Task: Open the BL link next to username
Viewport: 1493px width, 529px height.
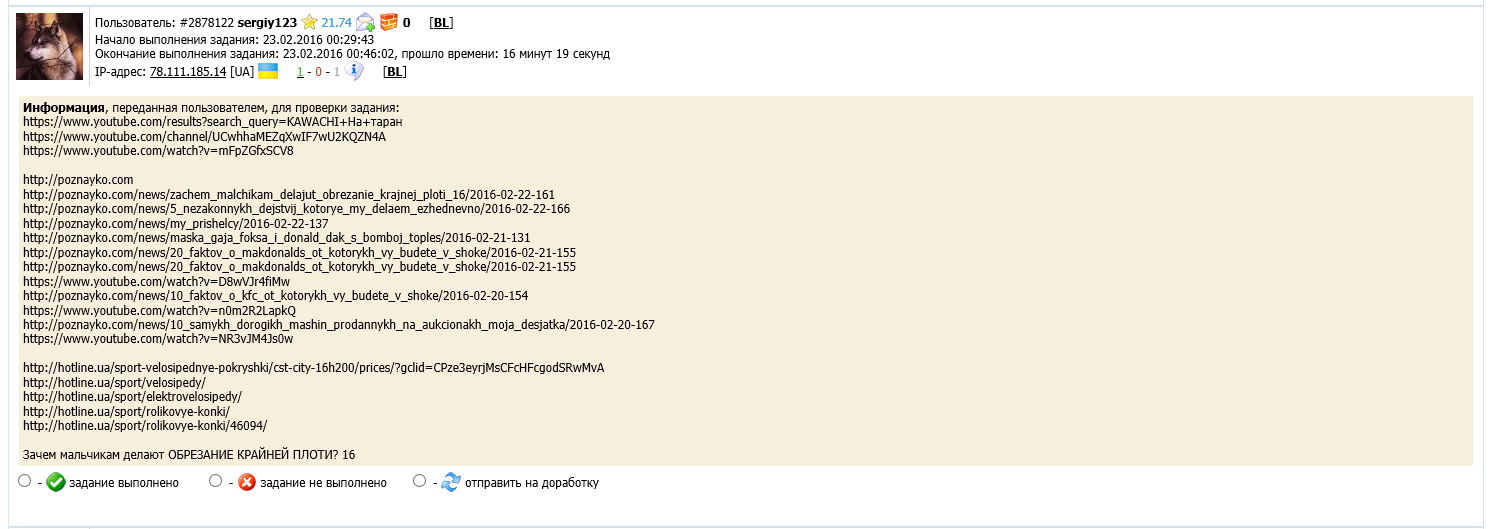Action: pos(441,22)
